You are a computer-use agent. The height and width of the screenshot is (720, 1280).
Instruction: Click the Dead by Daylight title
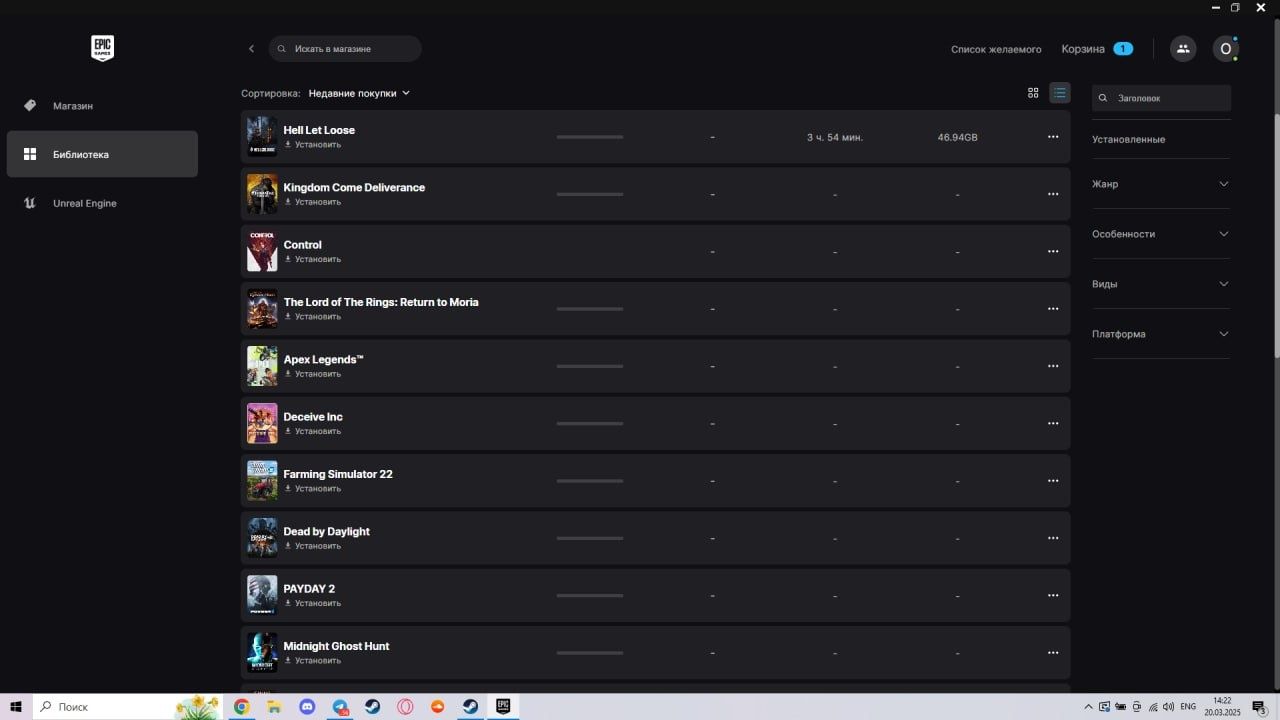click(x=327, y=531)
